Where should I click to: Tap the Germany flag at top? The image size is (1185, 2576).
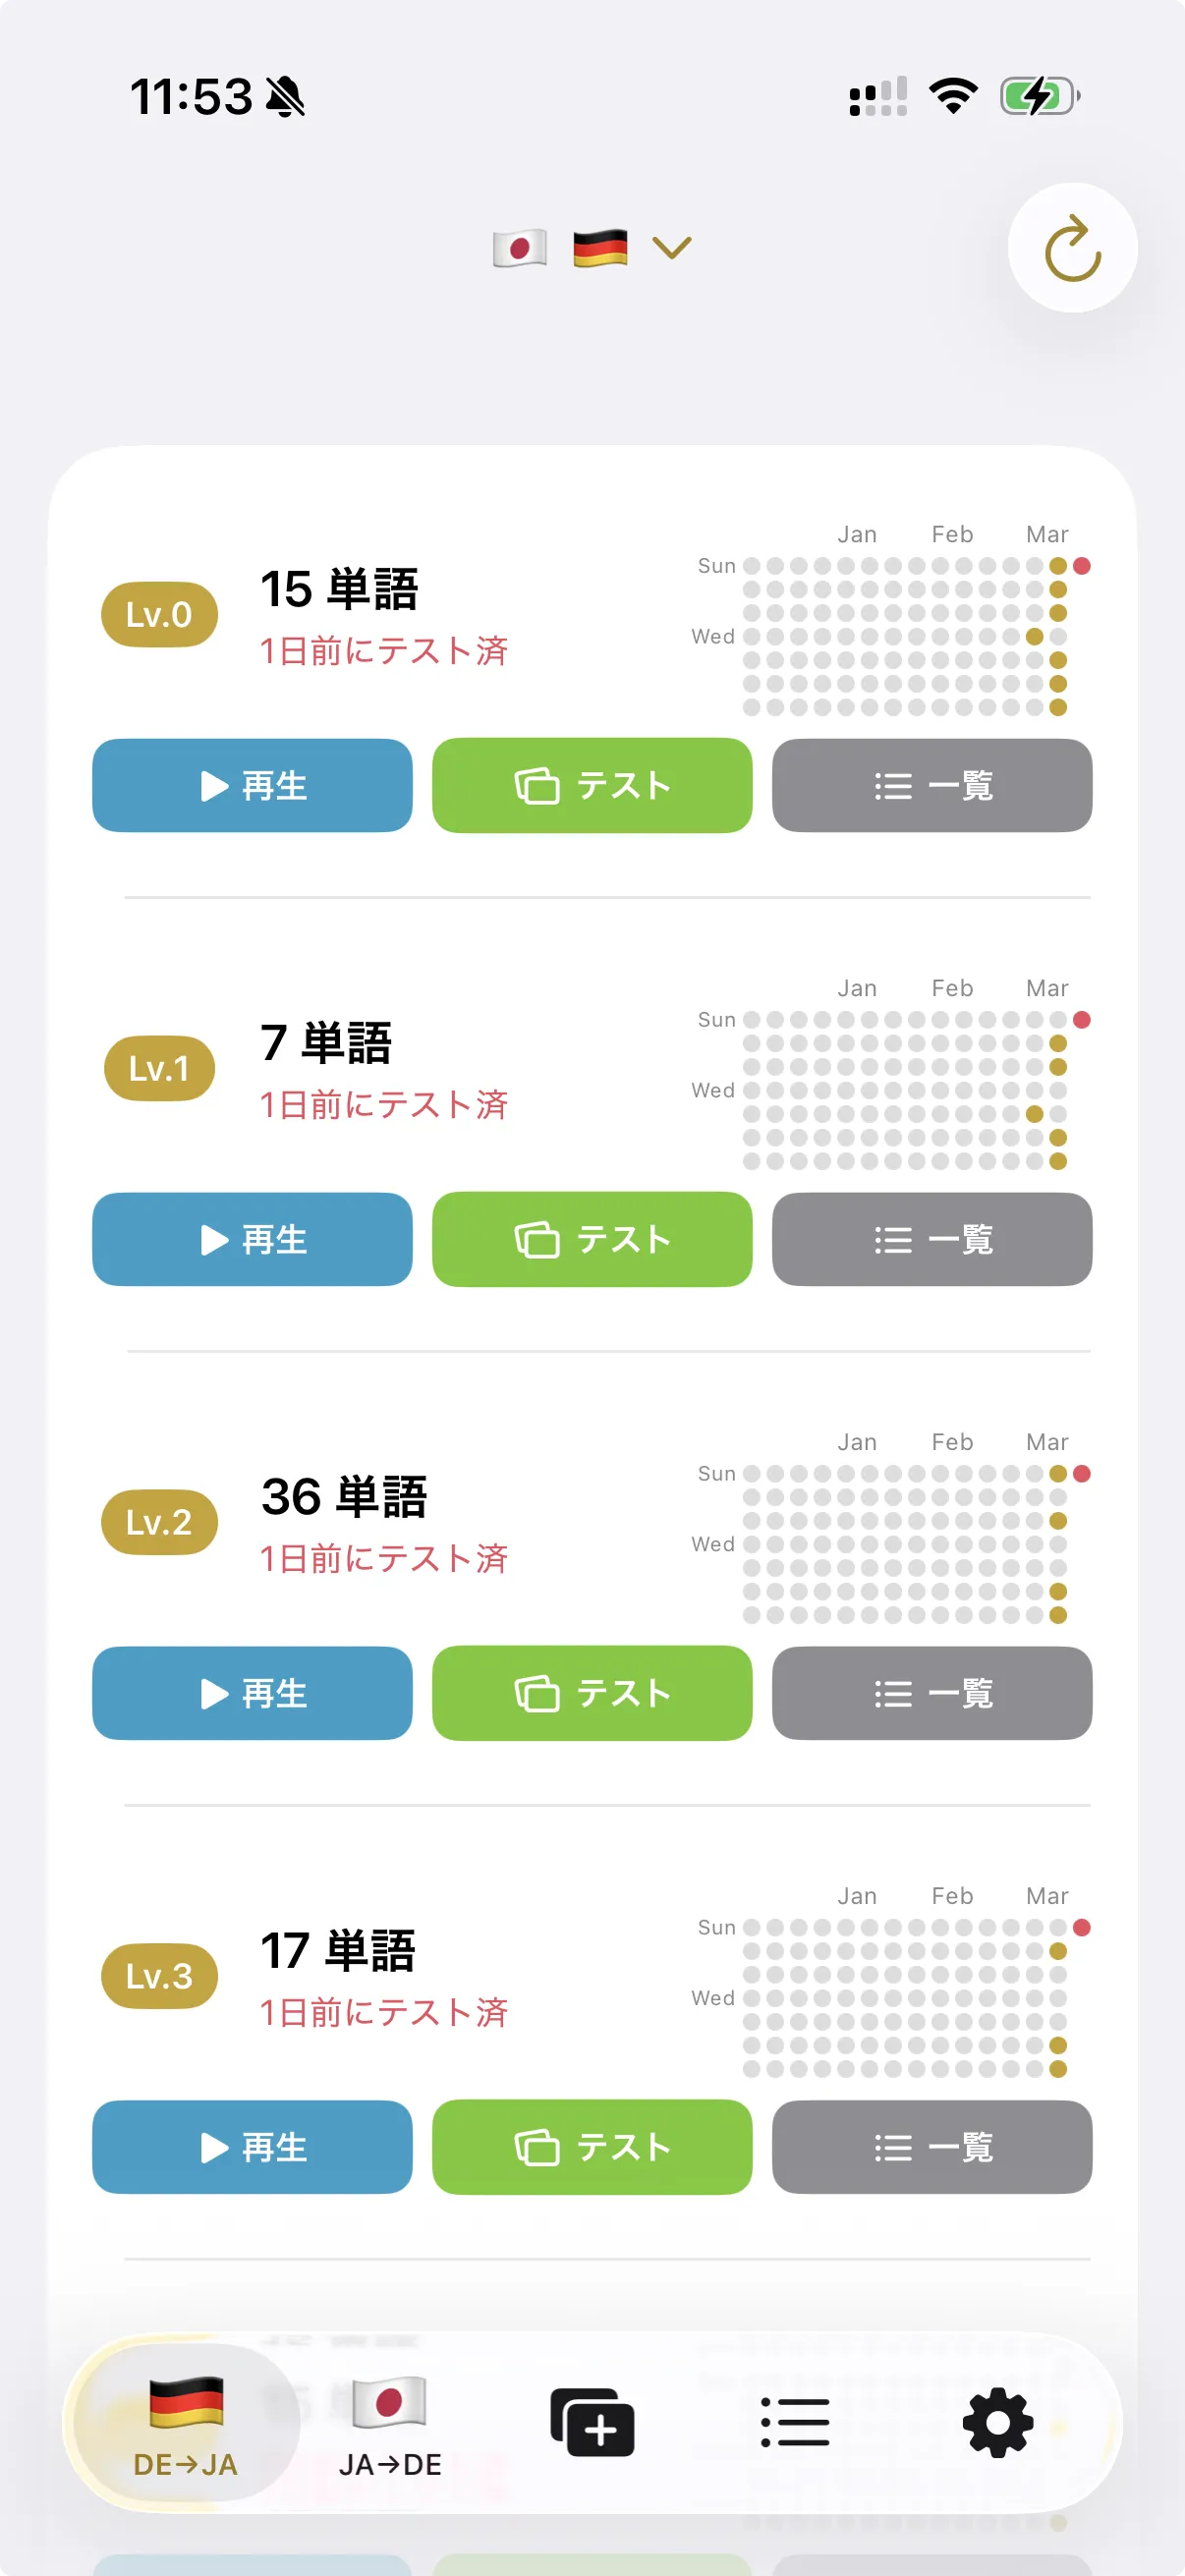600,248
